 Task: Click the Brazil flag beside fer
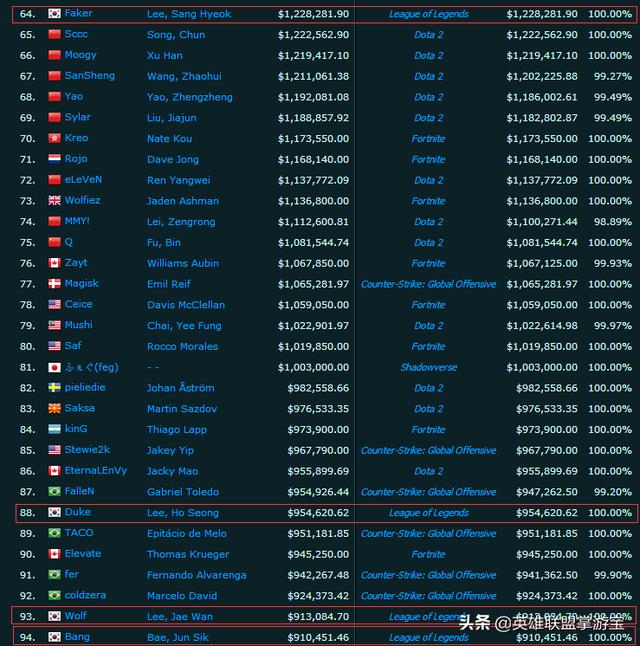54,574
